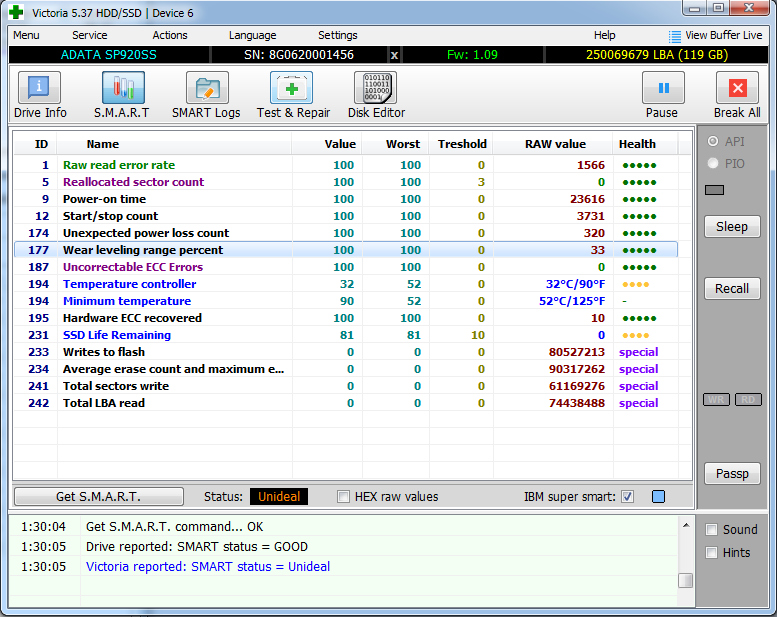Screen dimensions: 777x617
Task: Click the blue color square near IBM super smart
Action: (x=658, y=497)
